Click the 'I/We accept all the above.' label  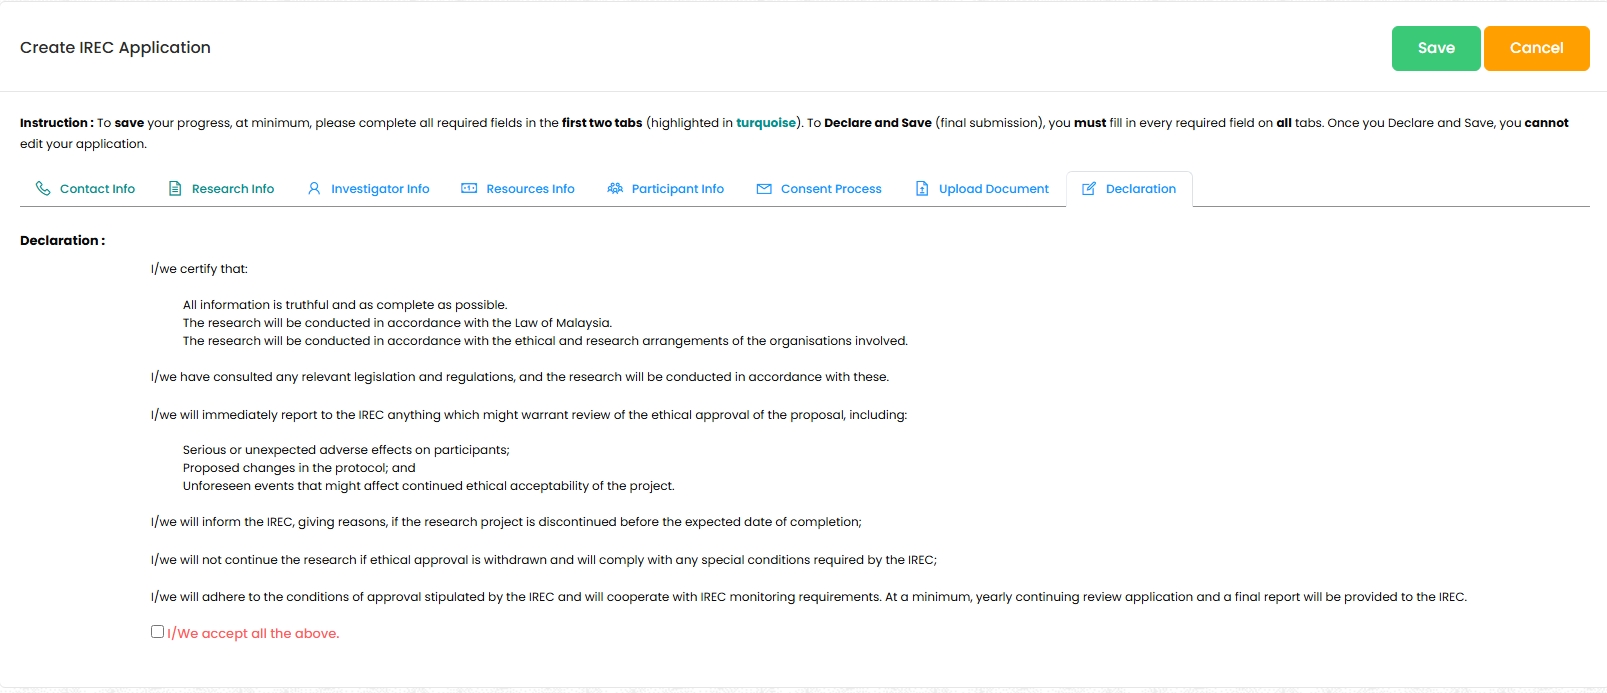click(x=253, y=633)
